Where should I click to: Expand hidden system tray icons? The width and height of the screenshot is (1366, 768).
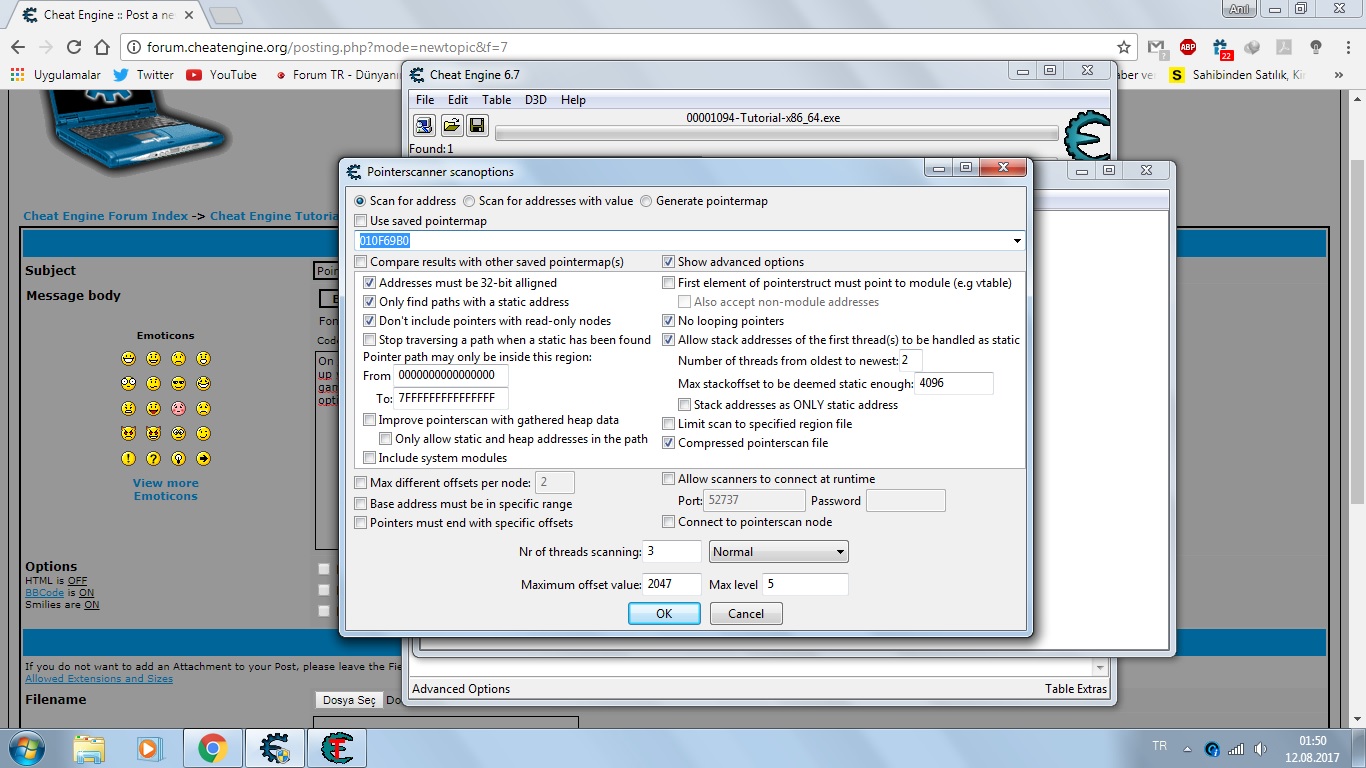pyautogui.click(x=1185, y=747)
